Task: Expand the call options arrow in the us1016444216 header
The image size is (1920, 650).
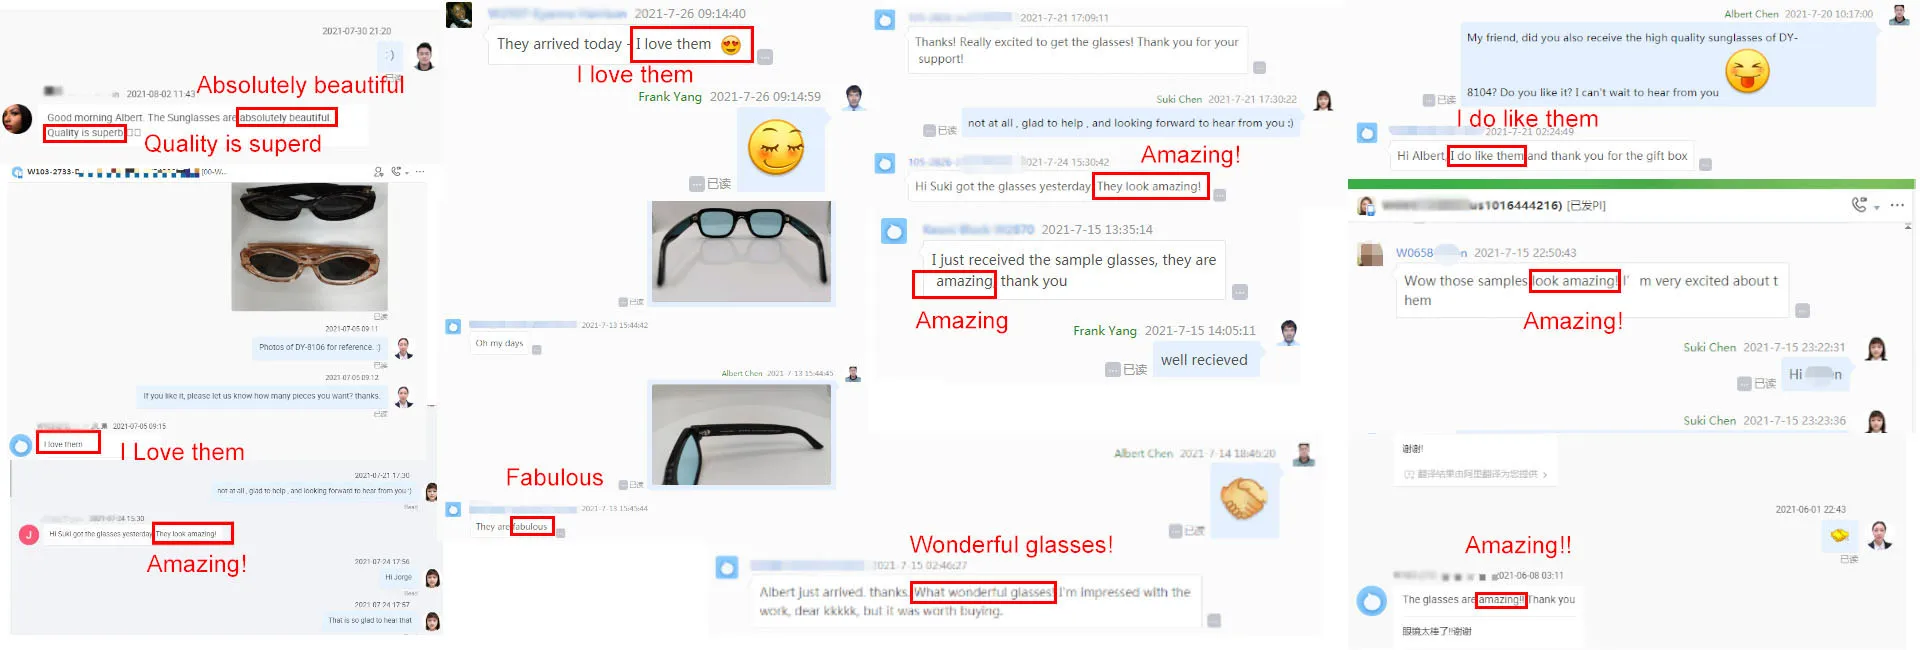Action: [1876, 207]
